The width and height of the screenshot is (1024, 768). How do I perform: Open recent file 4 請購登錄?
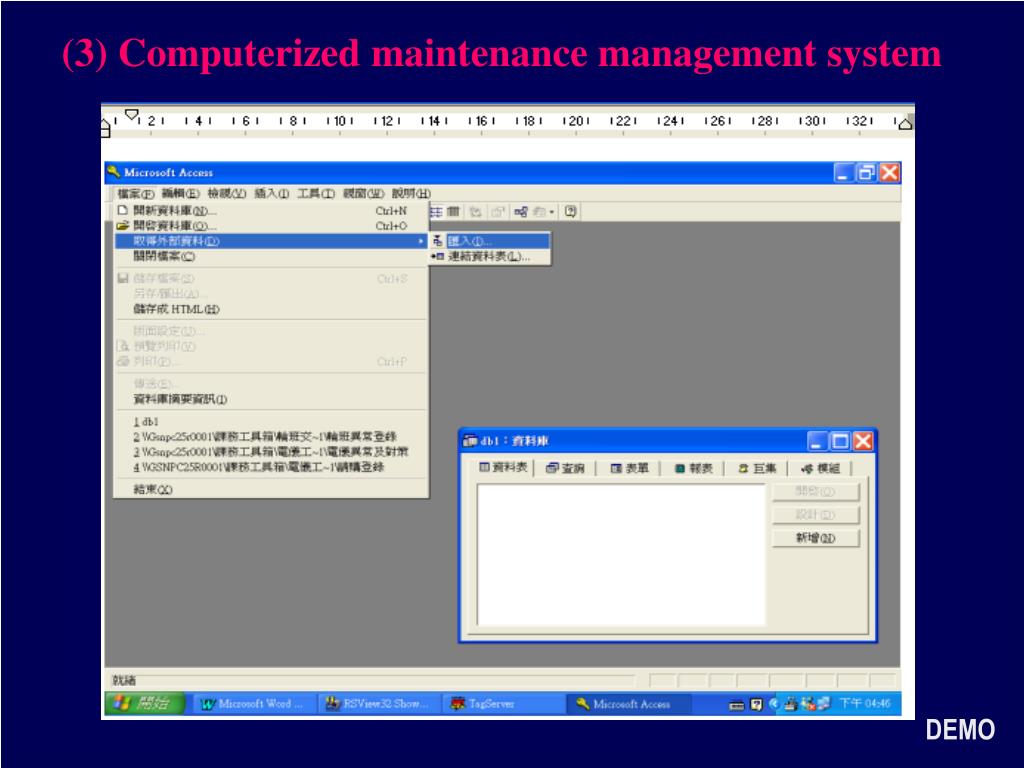271,467
